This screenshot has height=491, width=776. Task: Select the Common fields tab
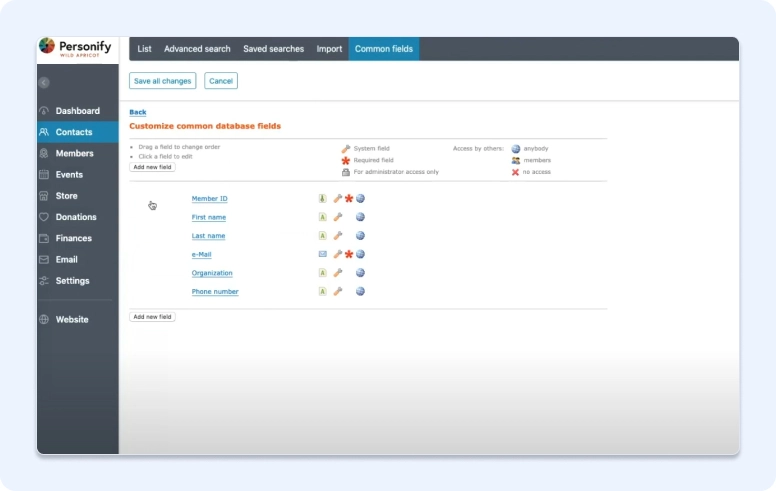click(384, 49)
